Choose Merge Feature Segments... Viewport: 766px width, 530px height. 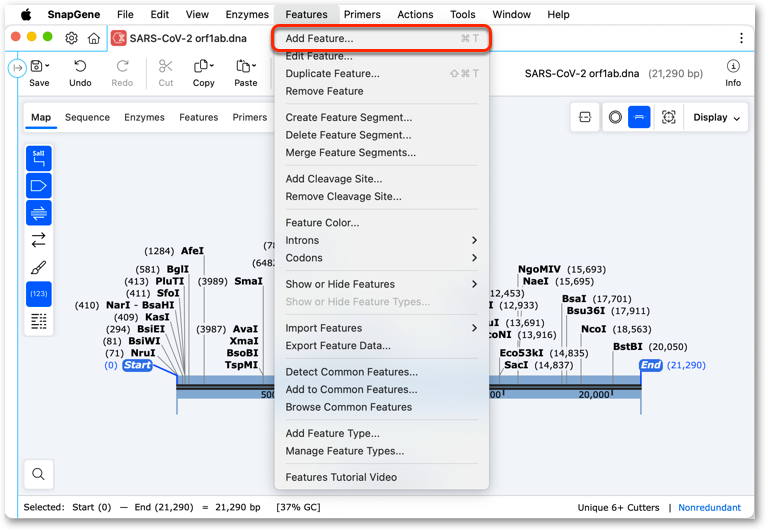pos(382,153)
